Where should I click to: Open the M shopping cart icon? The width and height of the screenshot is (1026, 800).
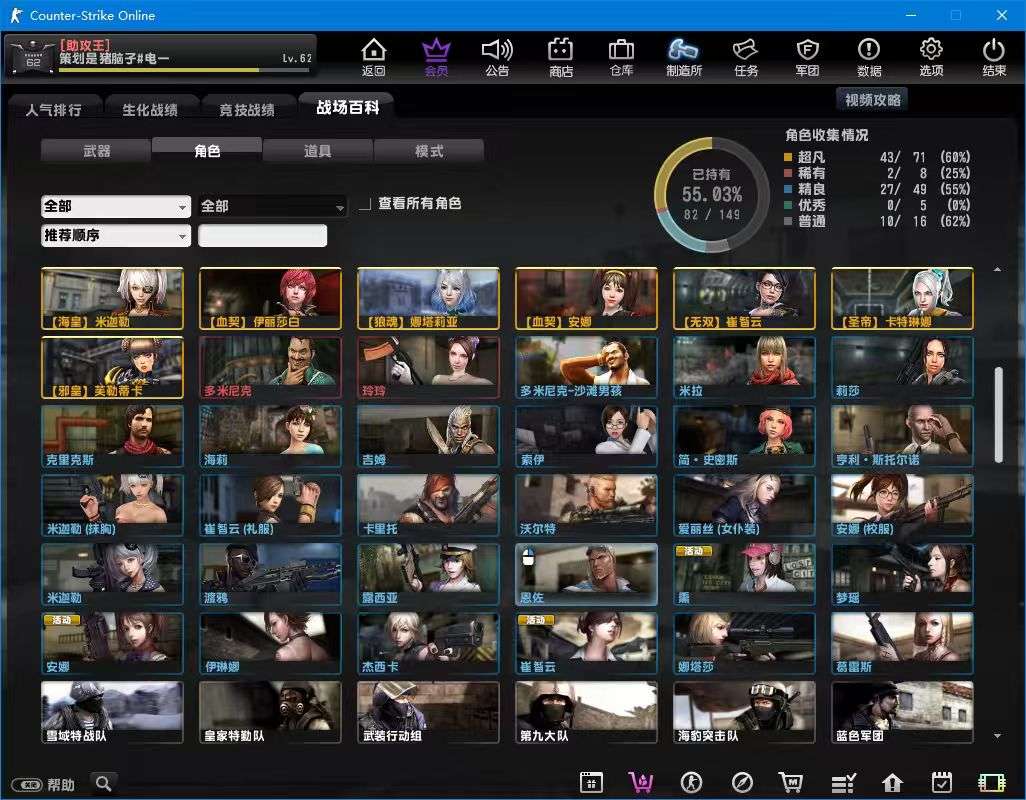coord(791,782)
